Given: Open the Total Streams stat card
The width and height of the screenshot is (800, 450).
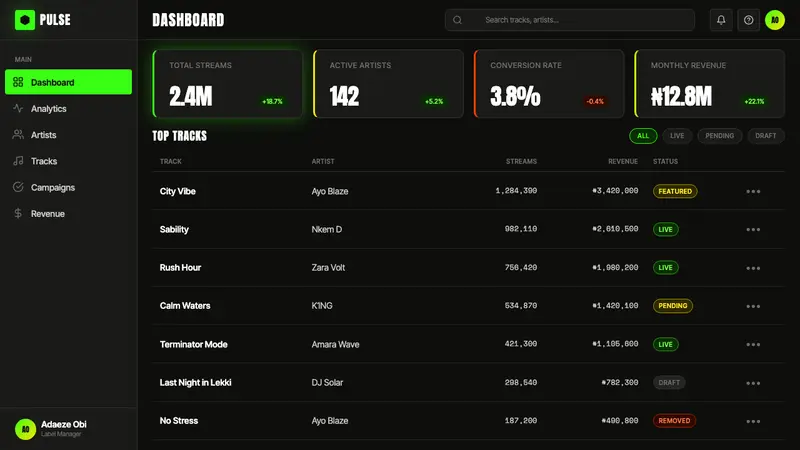Looking at the screenshot, I should pos(228,84).
